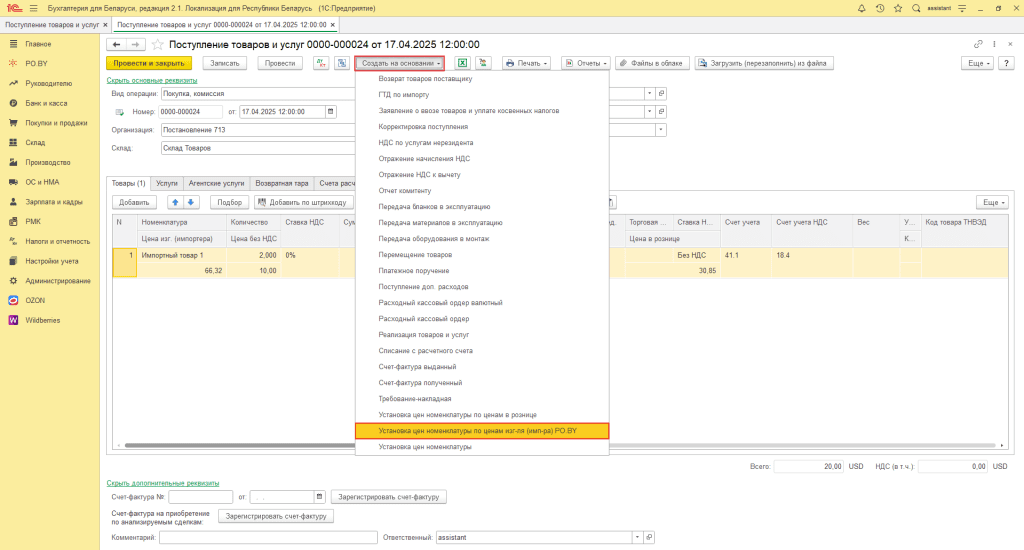Open the Возвратная тара tab
The width and height of the screenshot is (1024, 550).
[281, 184]
